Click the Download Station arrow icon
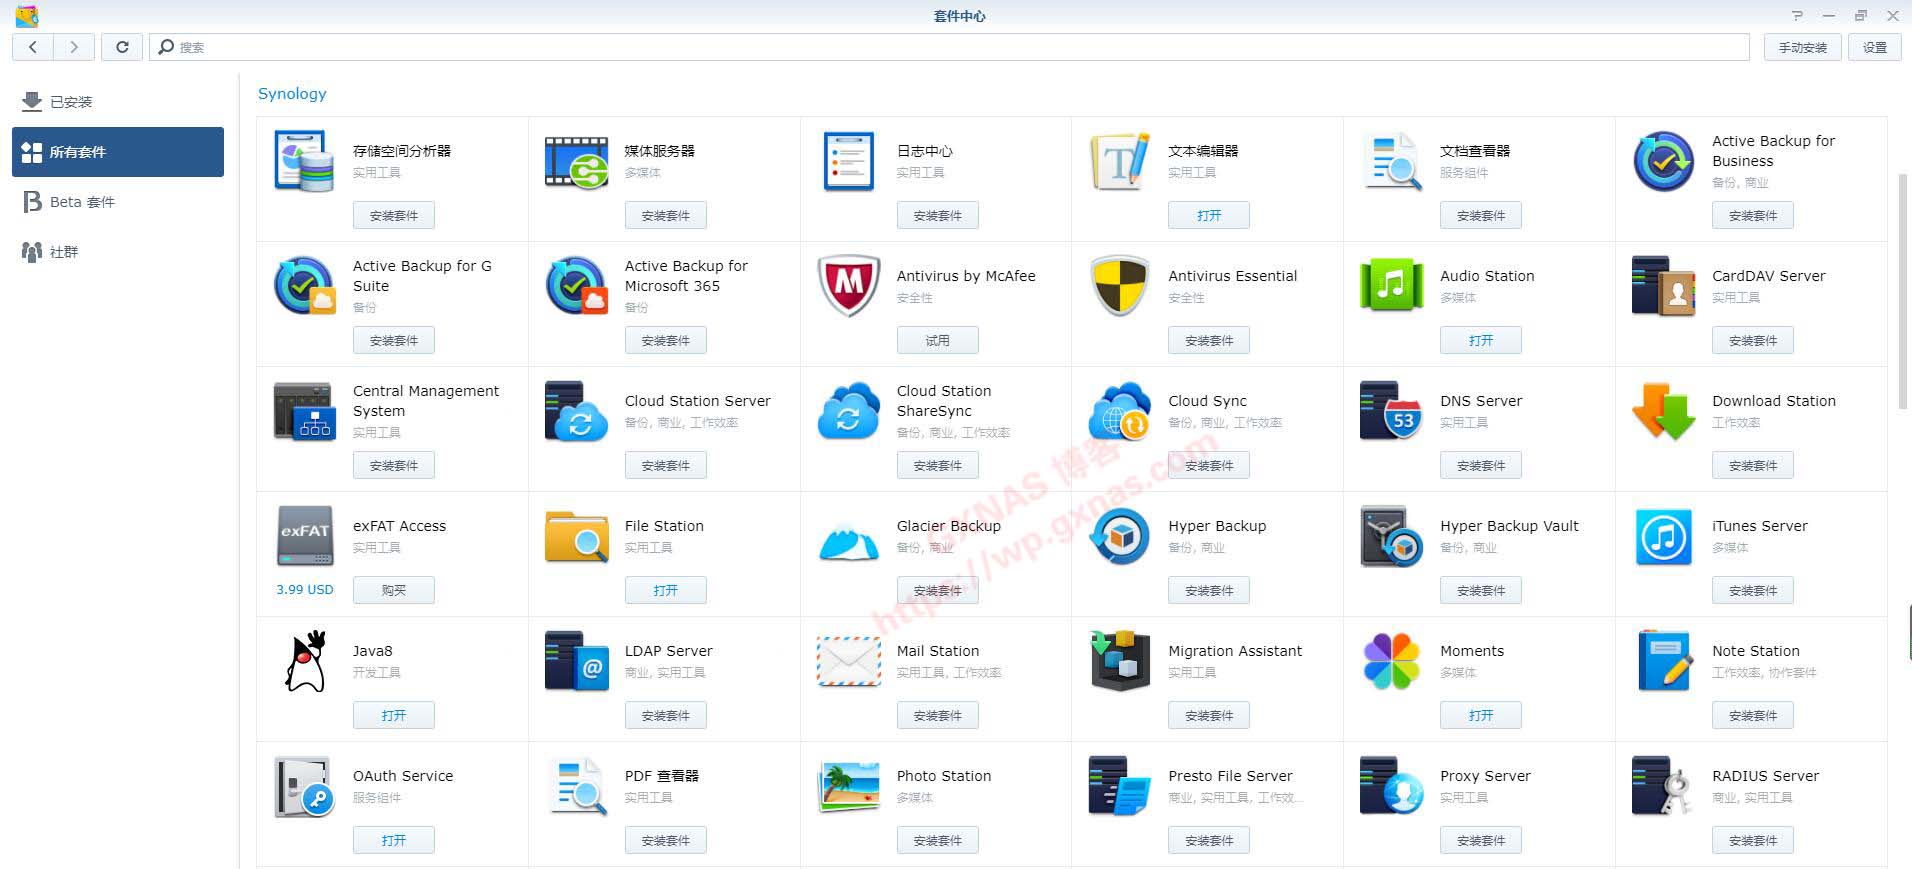The height and width of the screenshot is (869, 1912). coord(1663,410)
